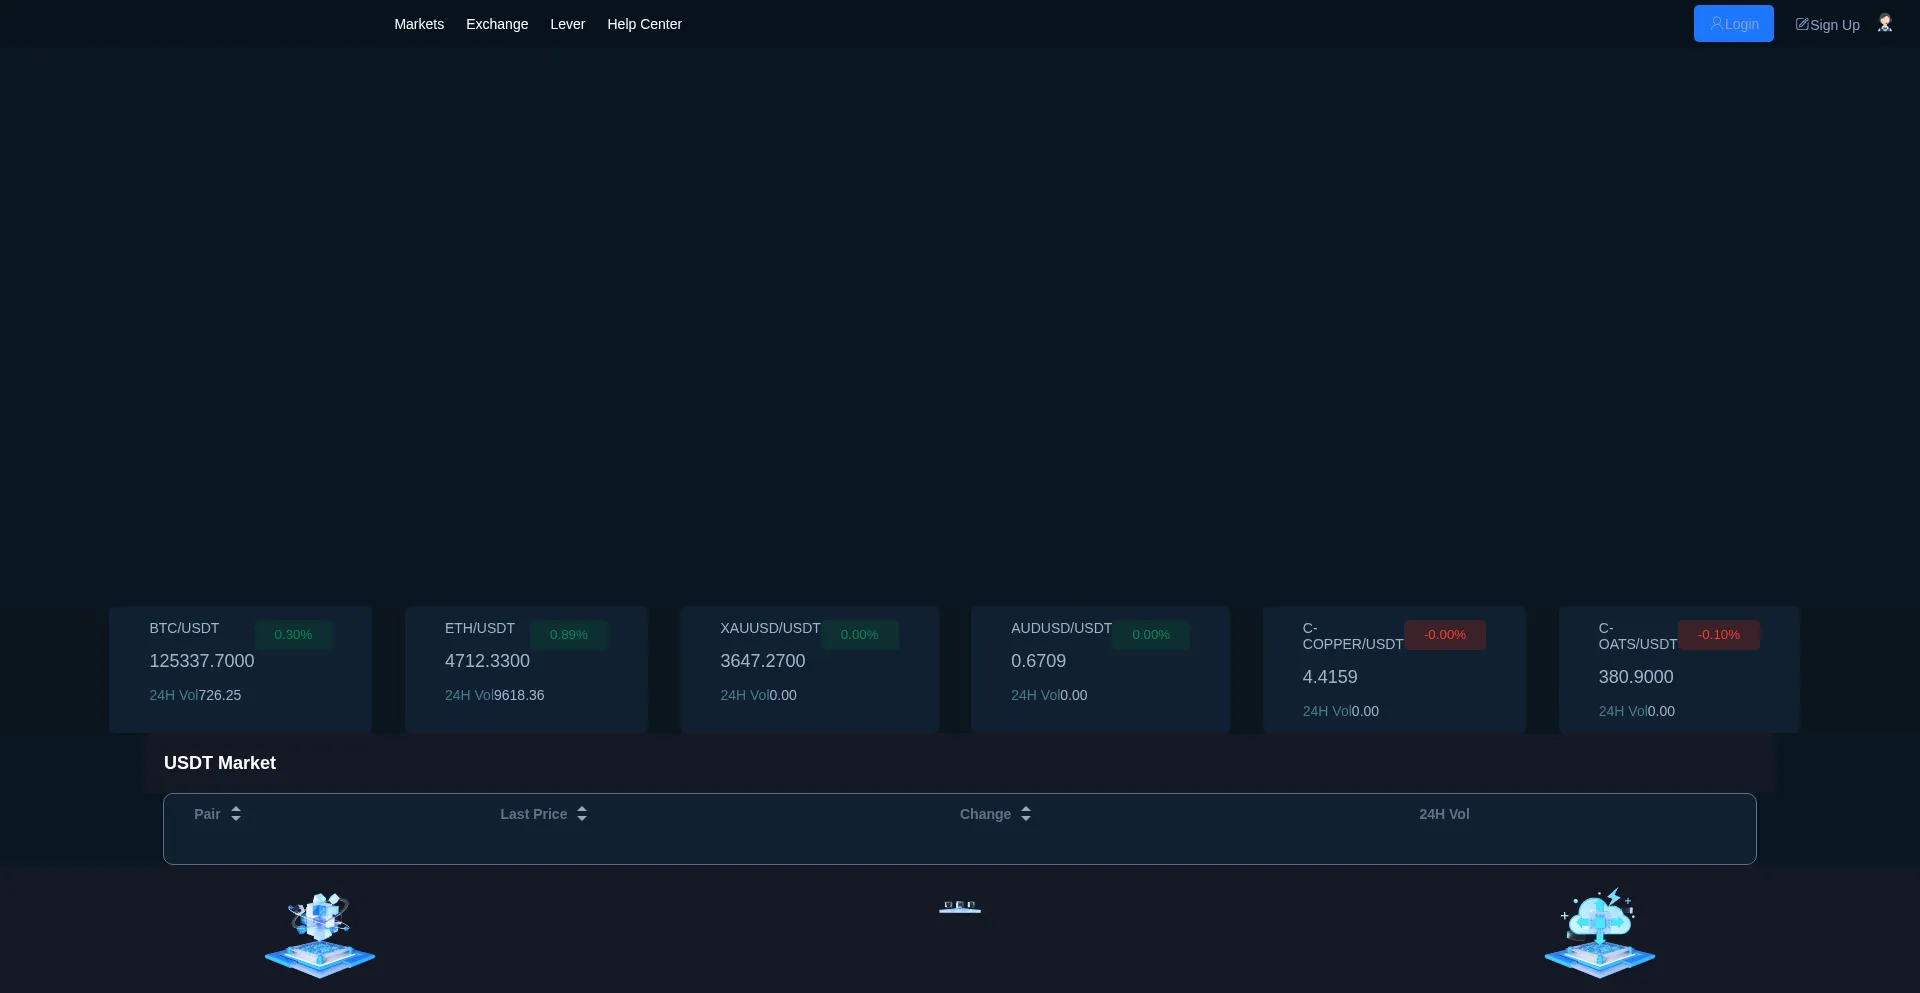Open the Markets menu
Screen dimensions: 1920x993
click(x=419, y=24)
